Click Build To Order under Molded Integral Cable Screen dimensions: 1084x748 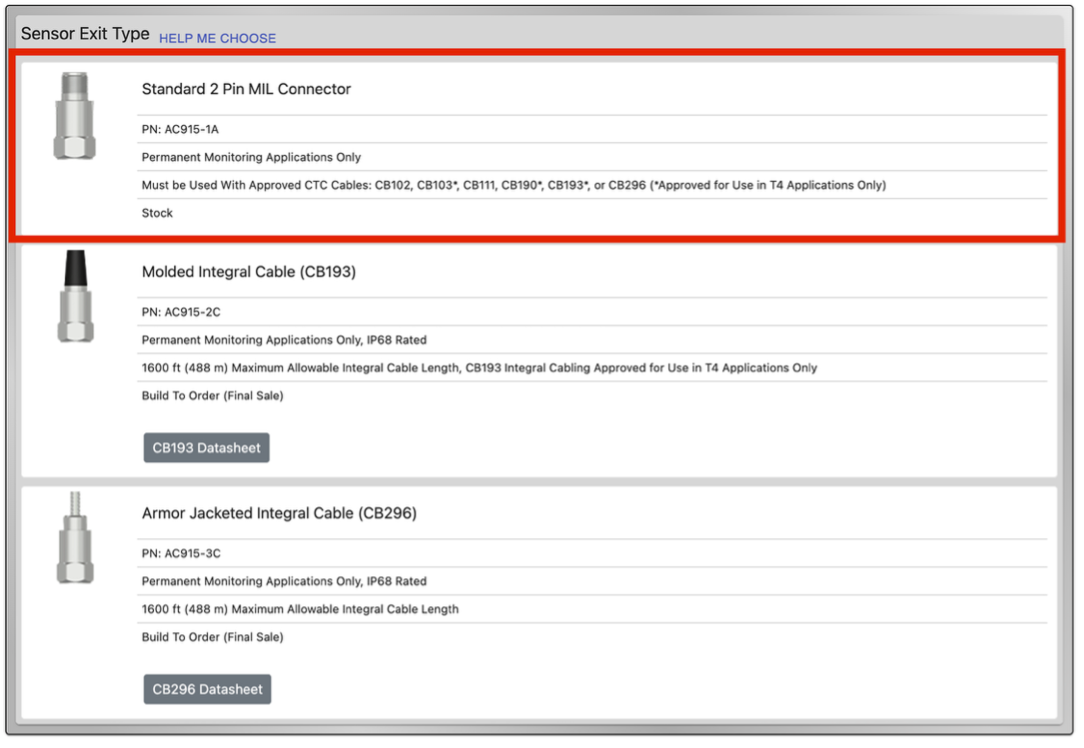(212, 395)
